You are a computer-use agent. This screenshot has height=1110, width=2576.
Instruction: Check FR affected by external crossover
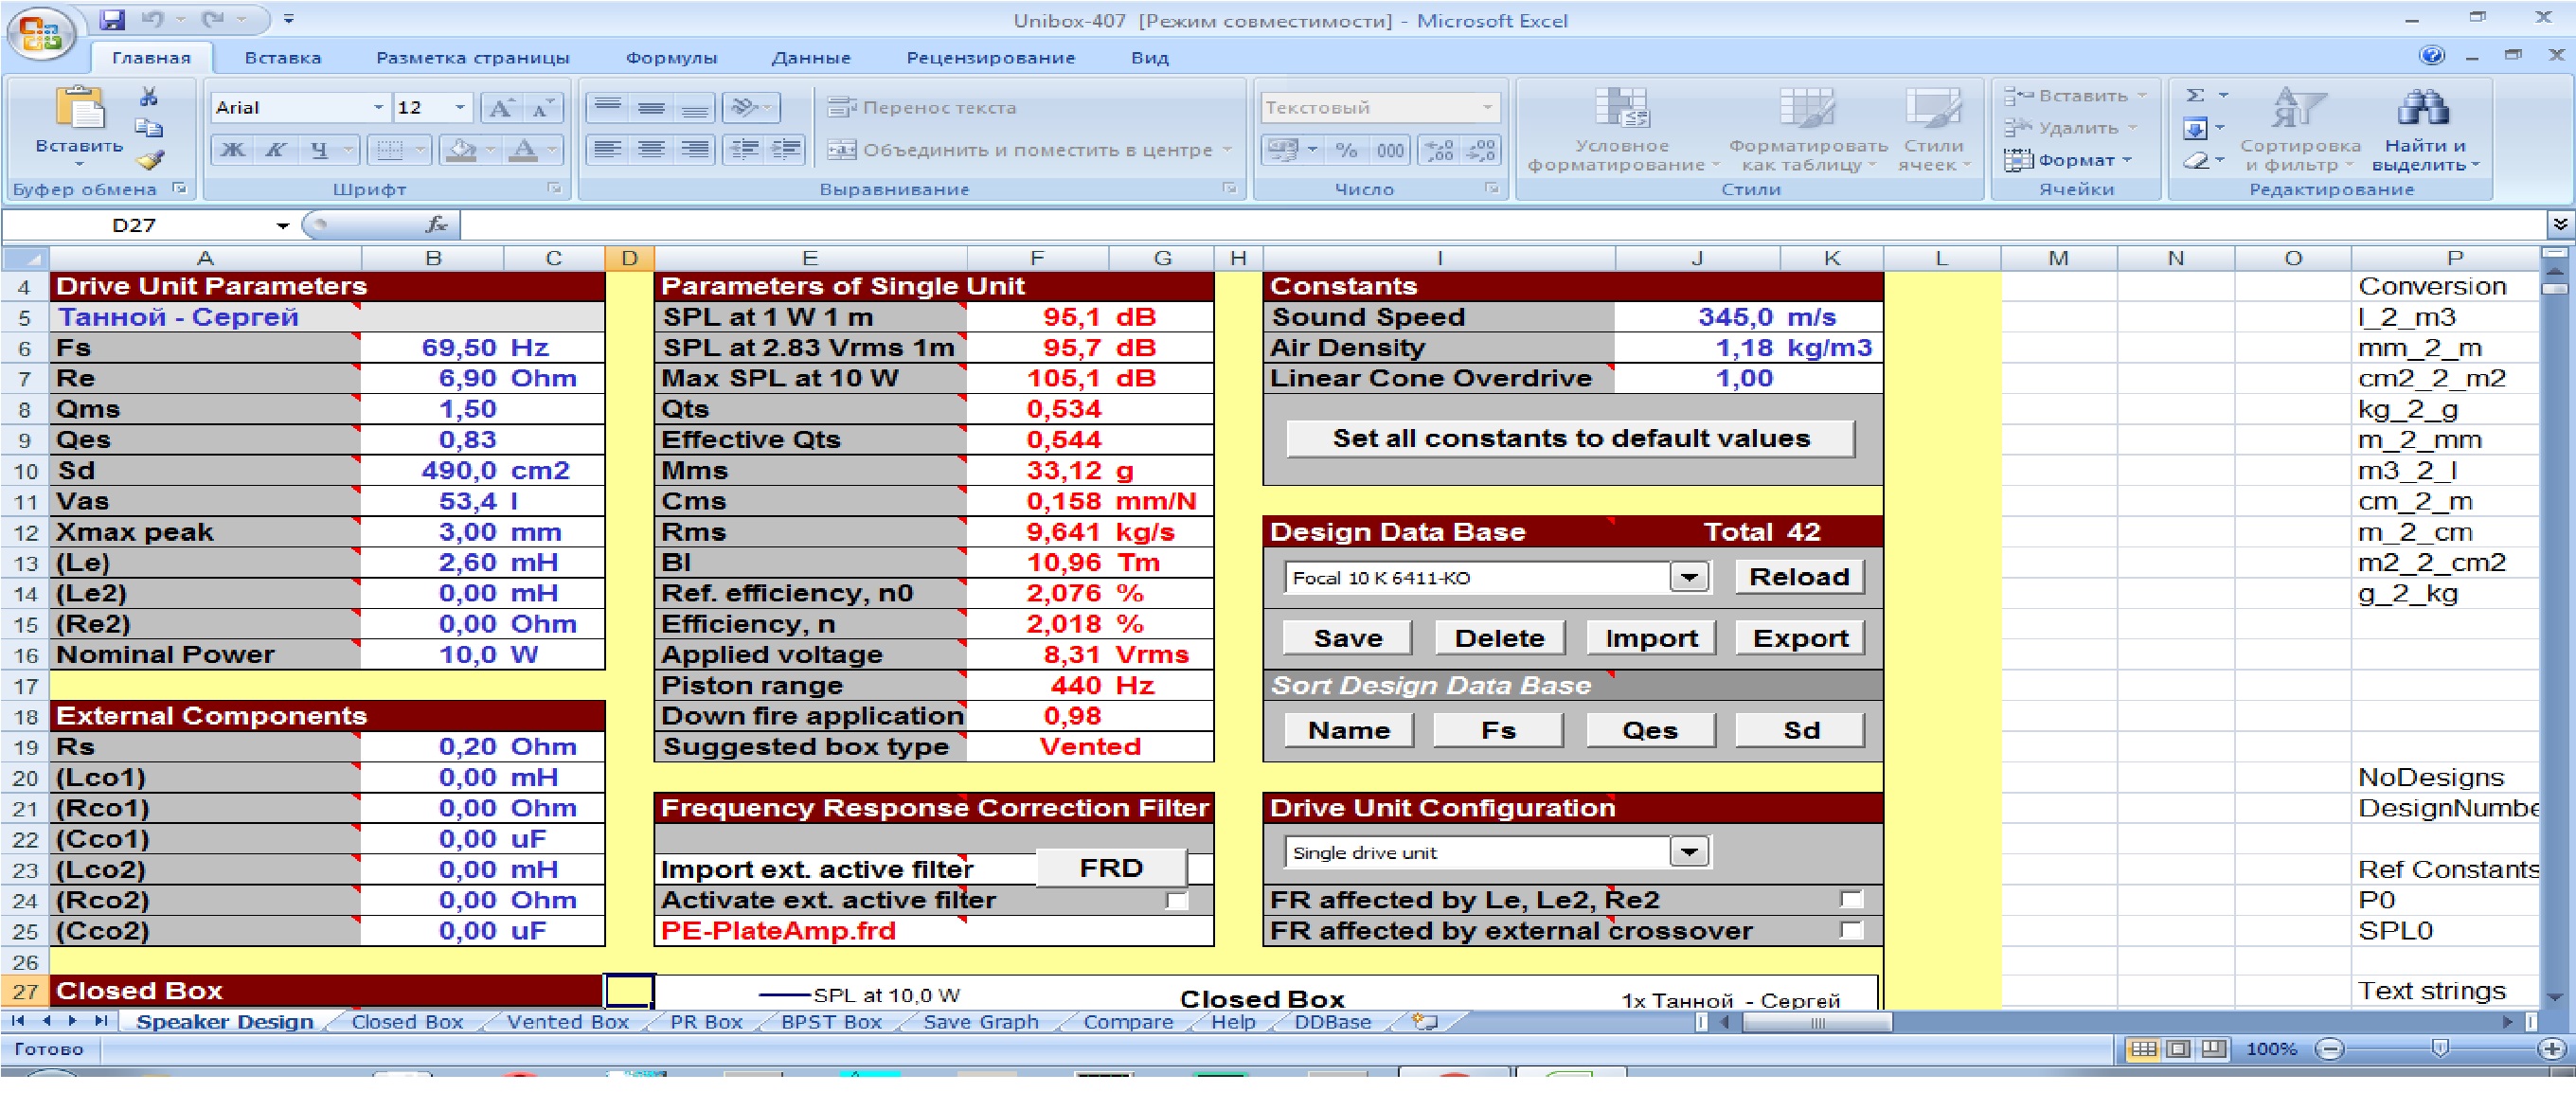[1851, 931]
